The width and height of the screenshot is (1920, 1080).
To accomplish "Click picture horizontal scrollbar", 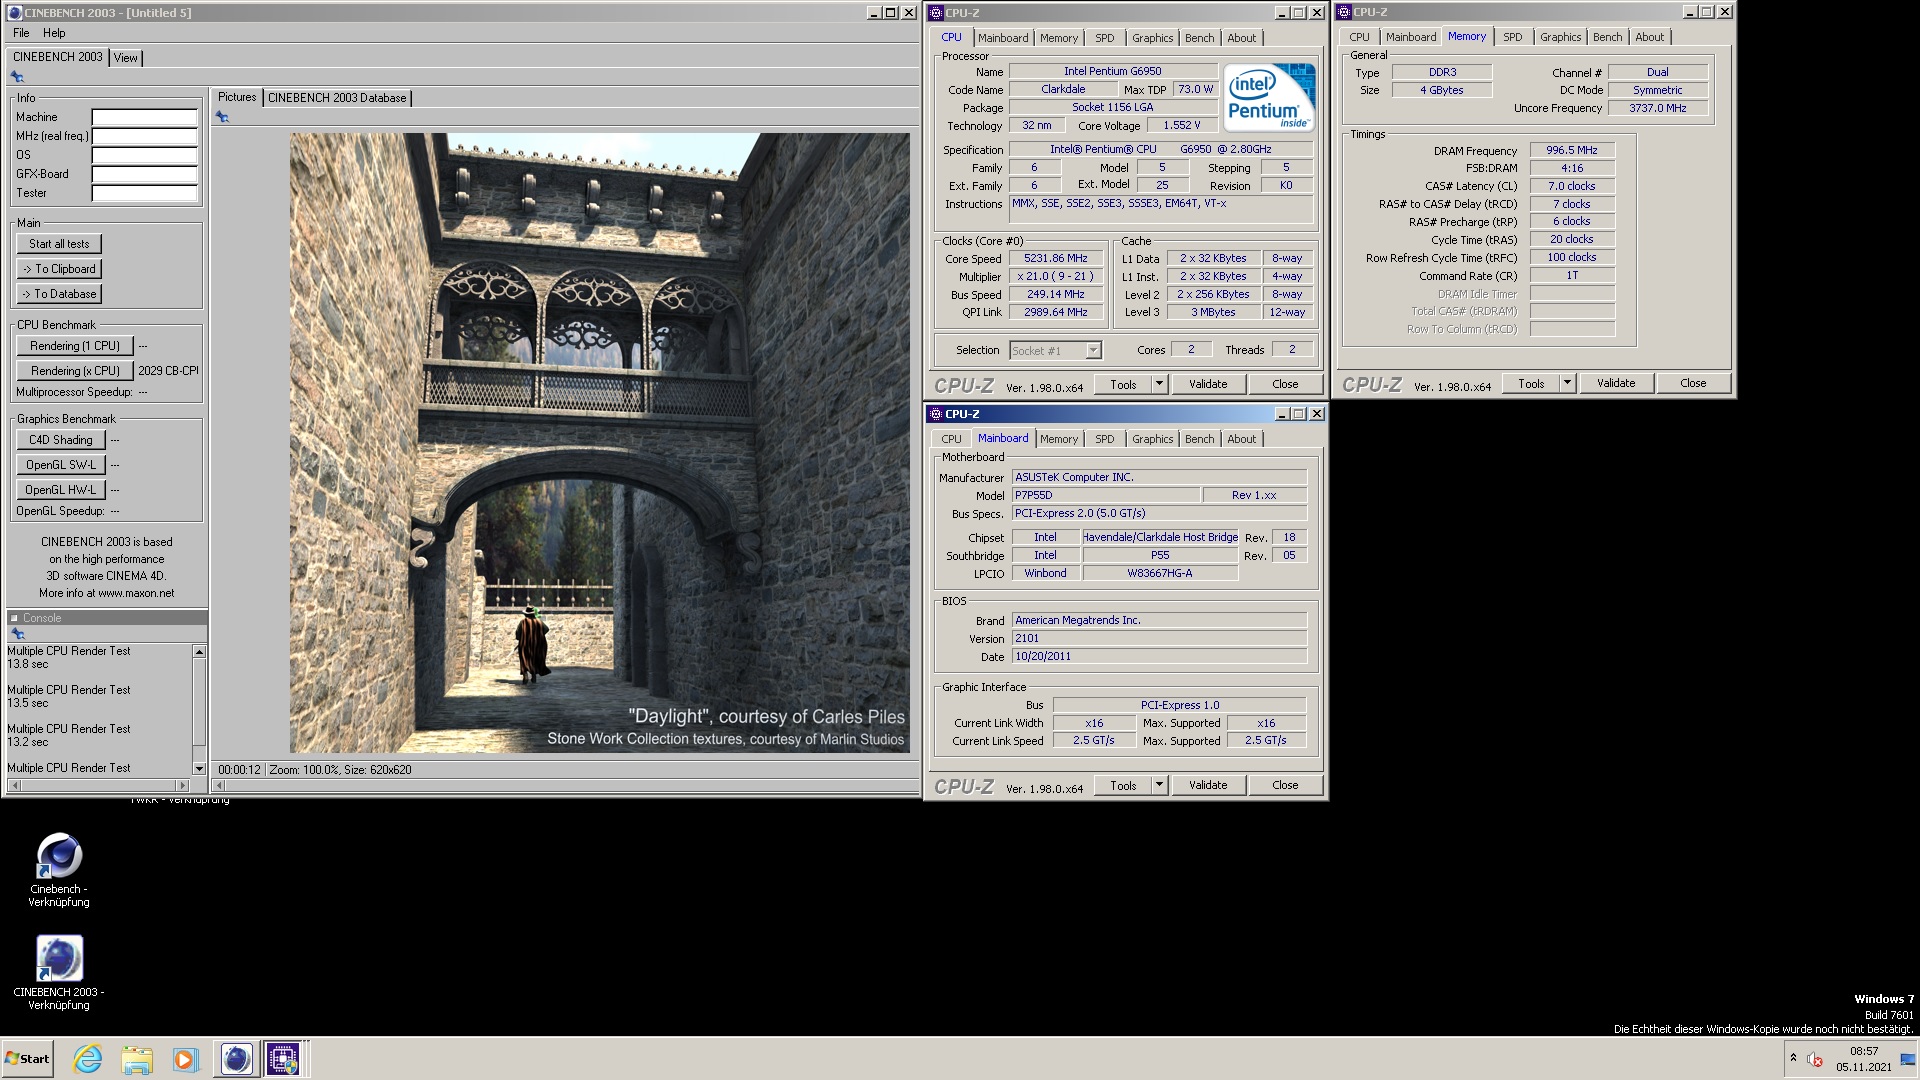I will [565, 786].
